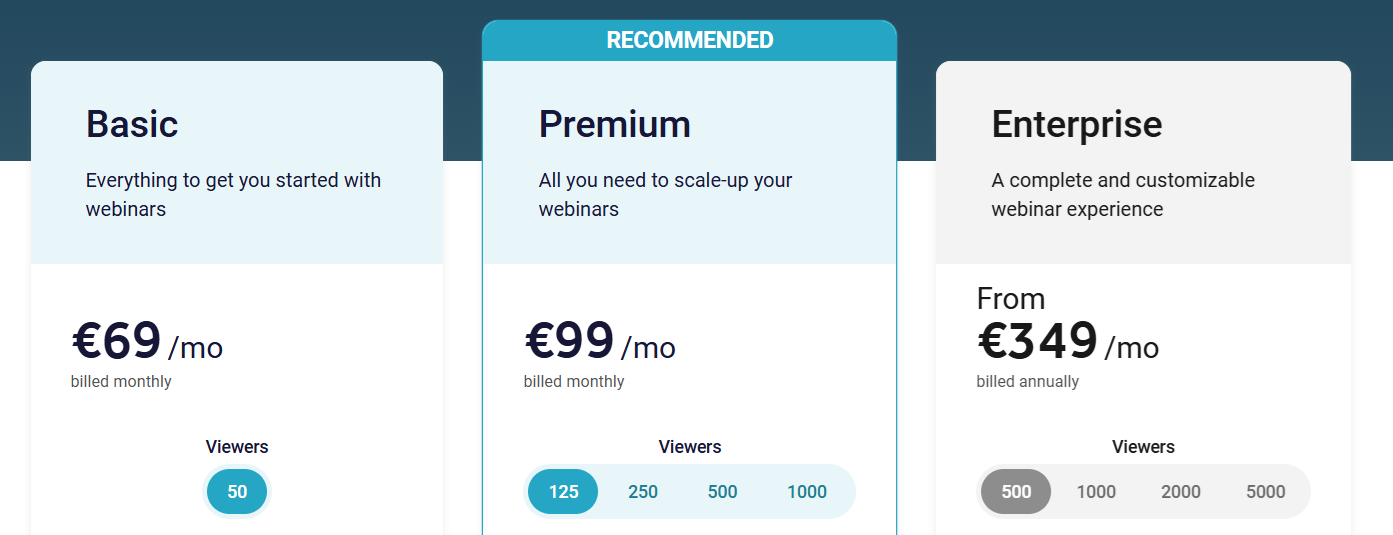Click the "billed annually" note under Enterprise
1393x535 pixels.
(x=1027, y=382)
